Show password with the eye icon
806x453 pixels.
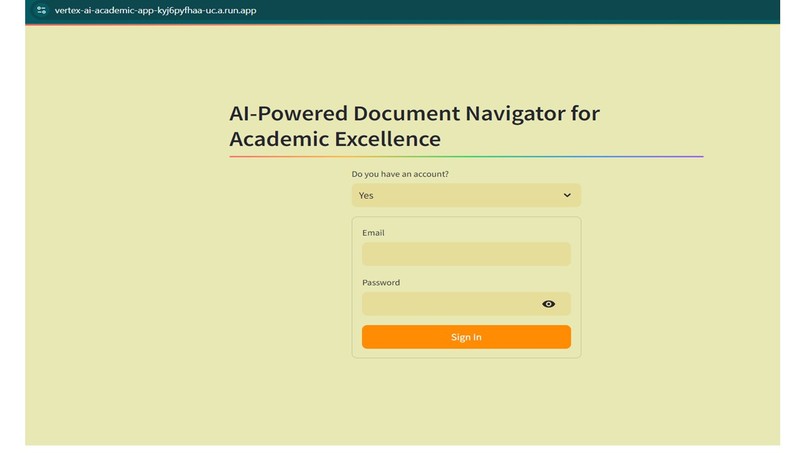[548, 304]
